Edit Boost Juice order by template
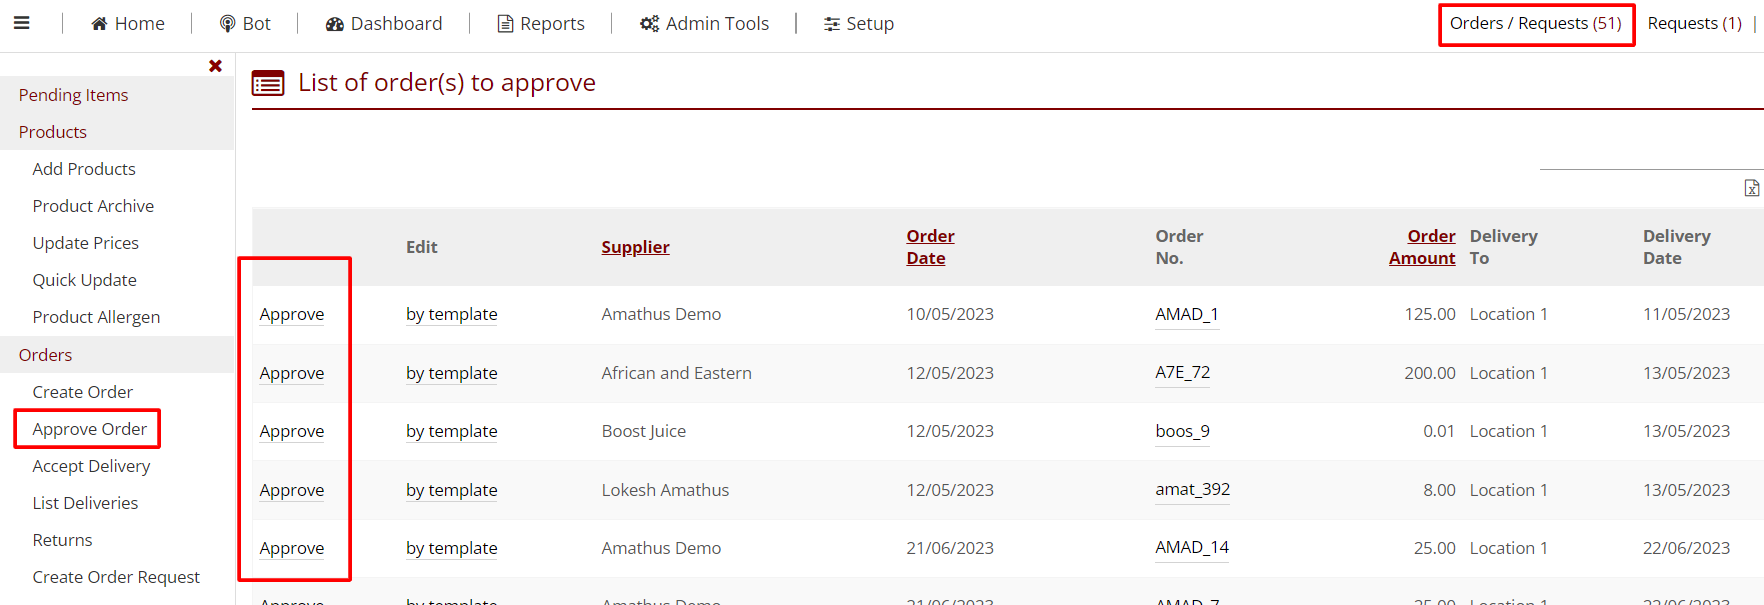The height and width of the screenshot is (605, 1764). (451, 431)
